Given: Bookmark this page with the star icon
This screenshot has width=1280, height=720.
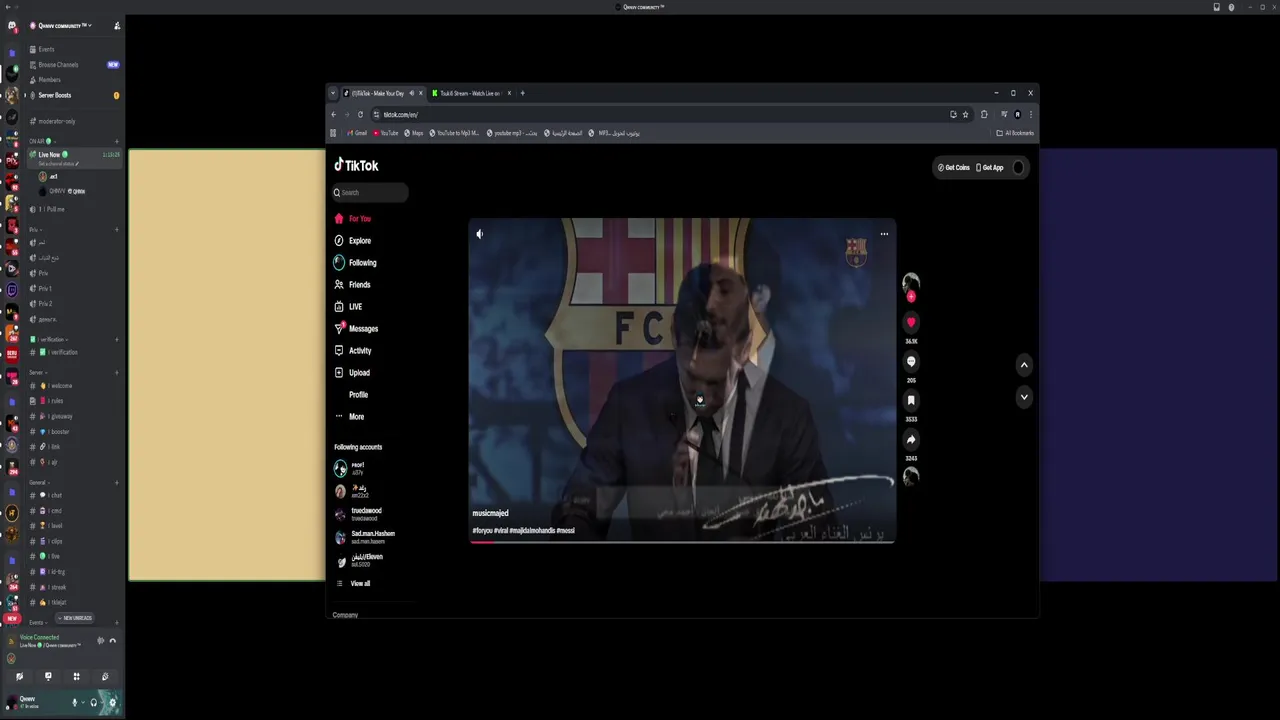Looking at the screenshot, I should click(x=965, y=114).
